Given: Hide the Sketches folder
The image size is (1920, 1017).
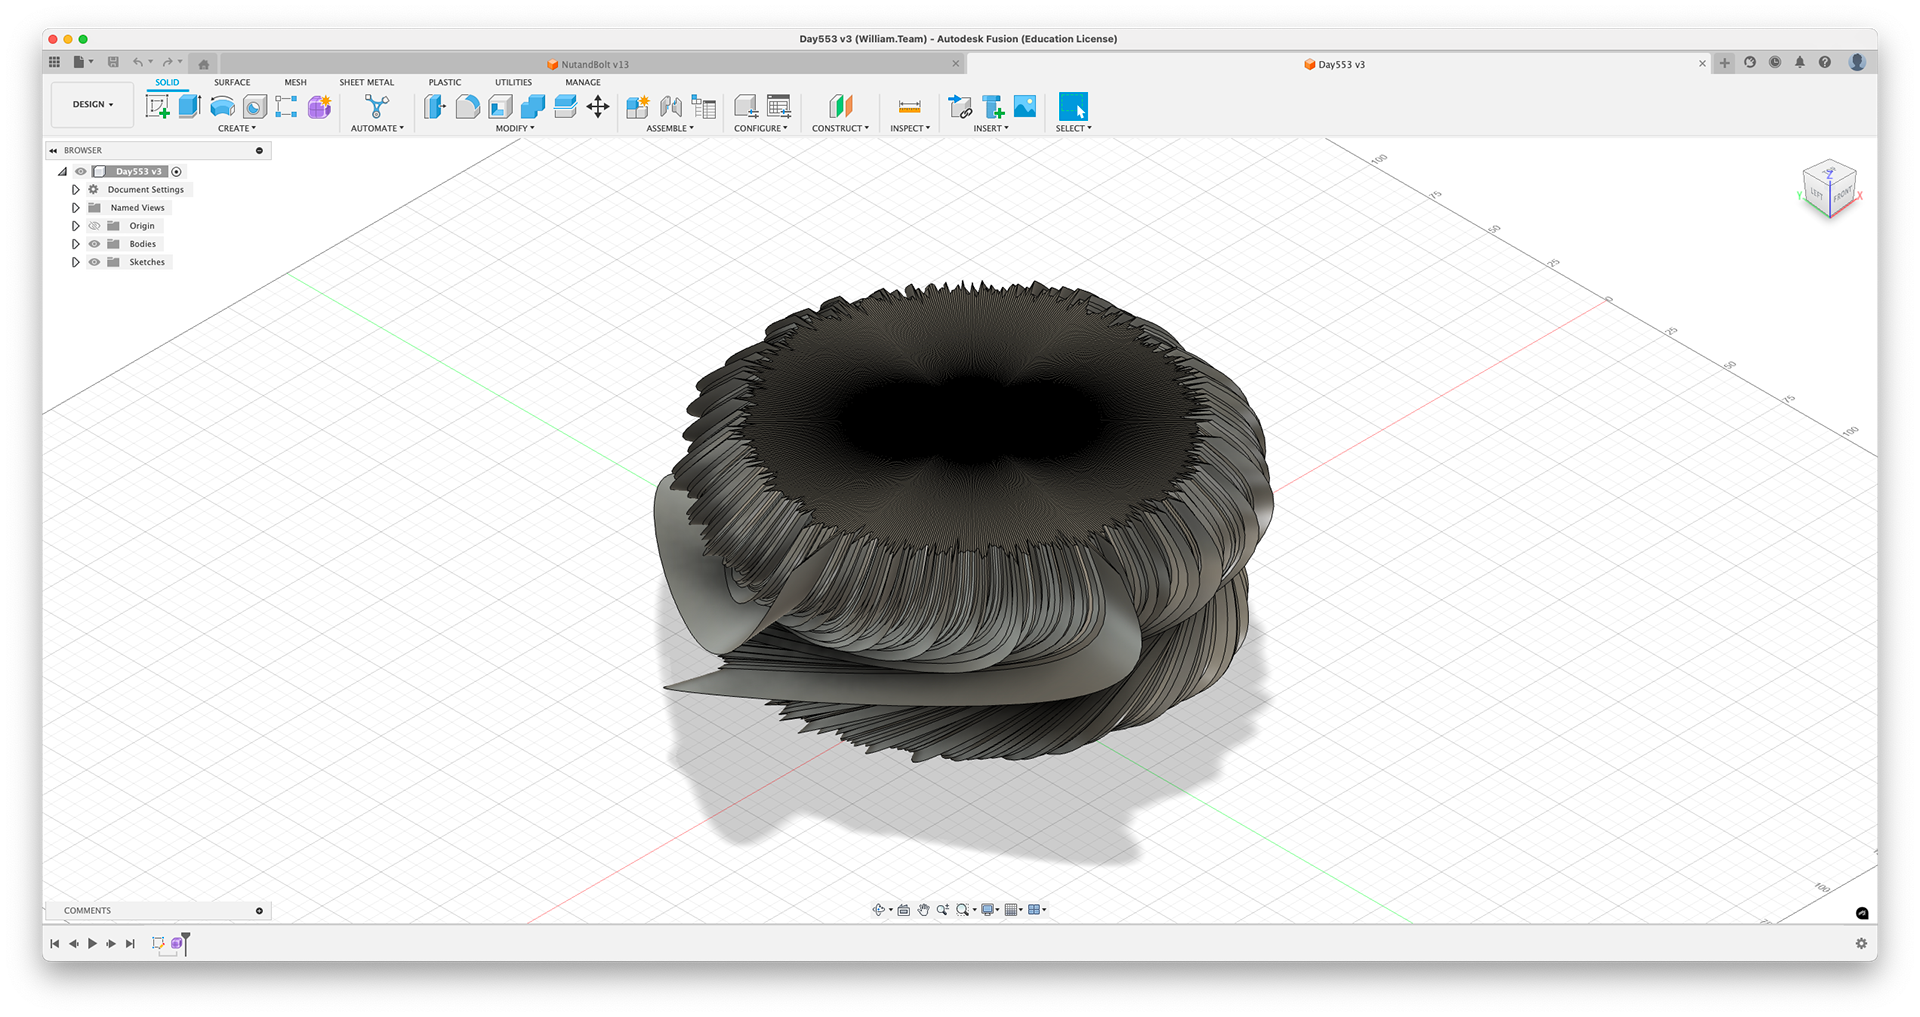Looking at the screenshot, I should [95, 262].
